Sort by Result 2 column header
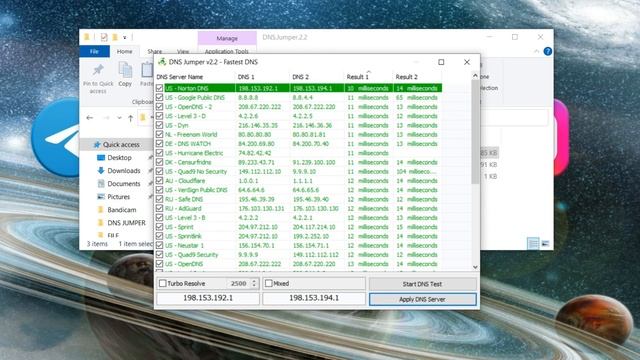This screenshot has height=360, width=640. click(417, 77)
